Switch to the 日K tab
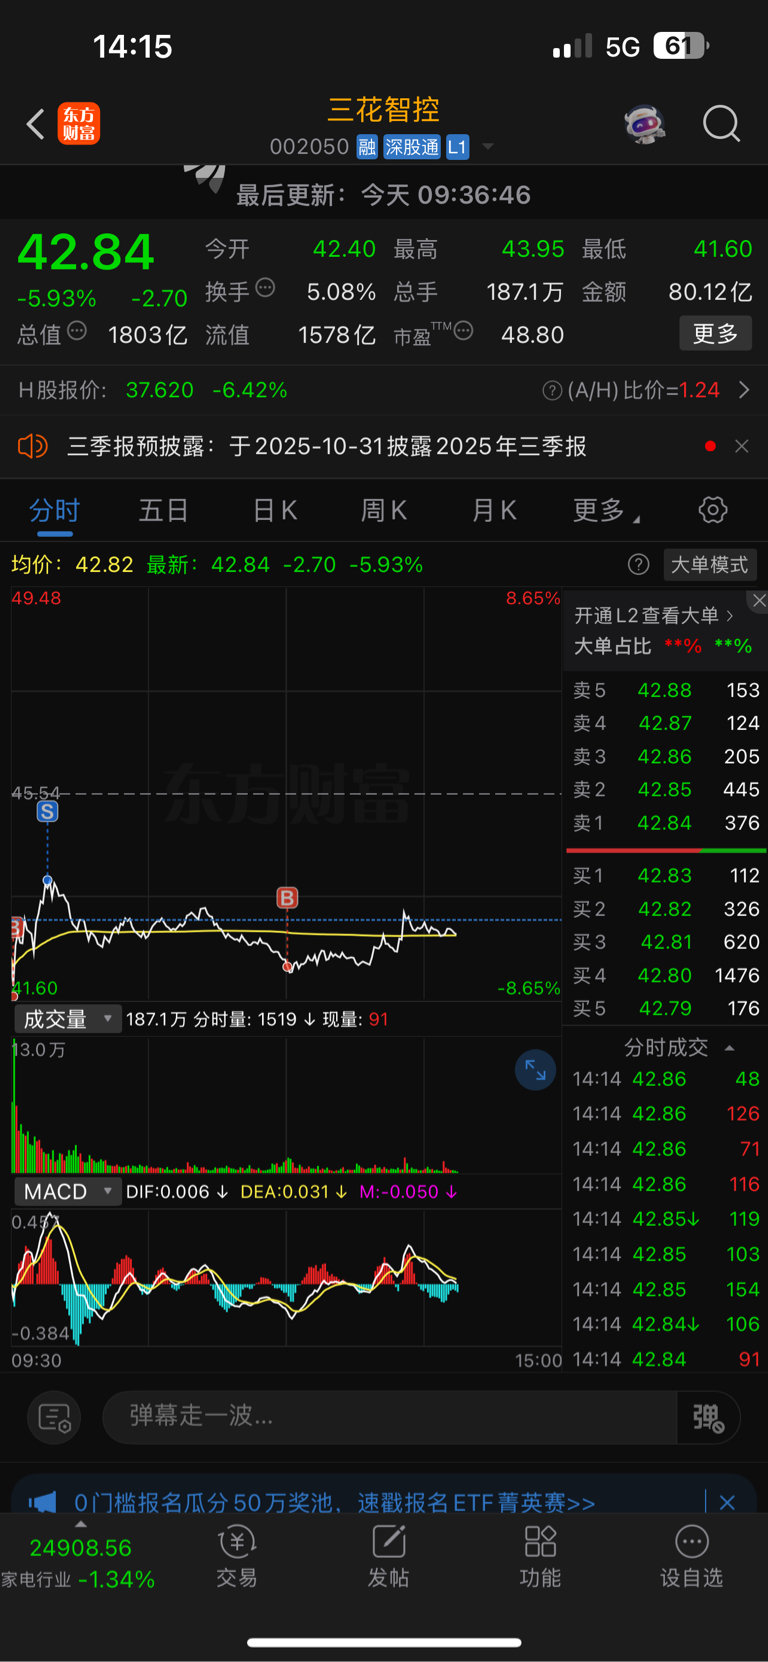Image resolution: width=768 pixels, height=1662 pixels. coord(275,511)
